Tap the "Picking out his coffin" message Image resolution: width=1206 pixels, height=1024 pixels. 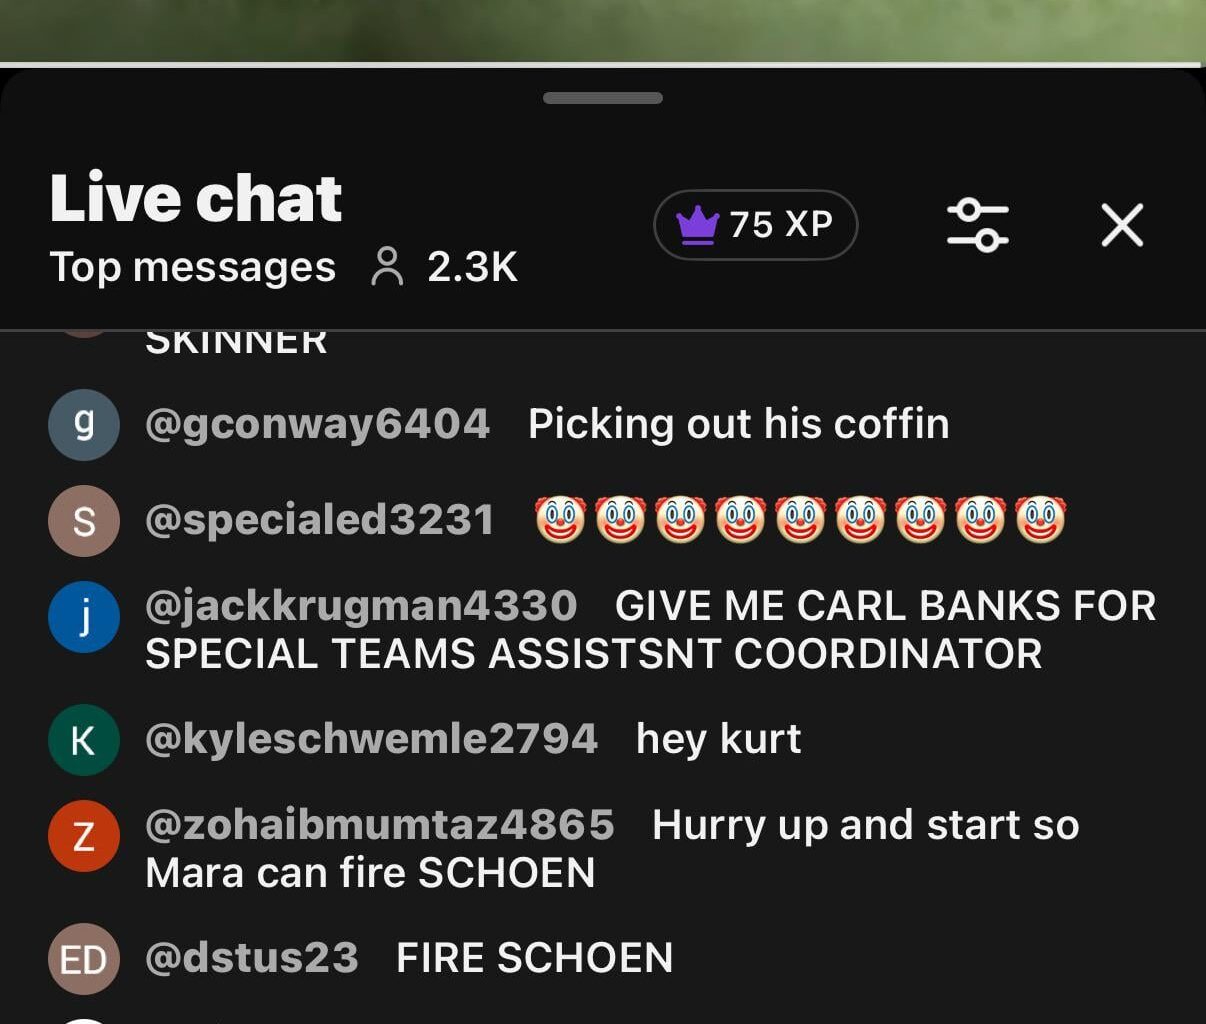pyautogui.click(x=739, y=424)
